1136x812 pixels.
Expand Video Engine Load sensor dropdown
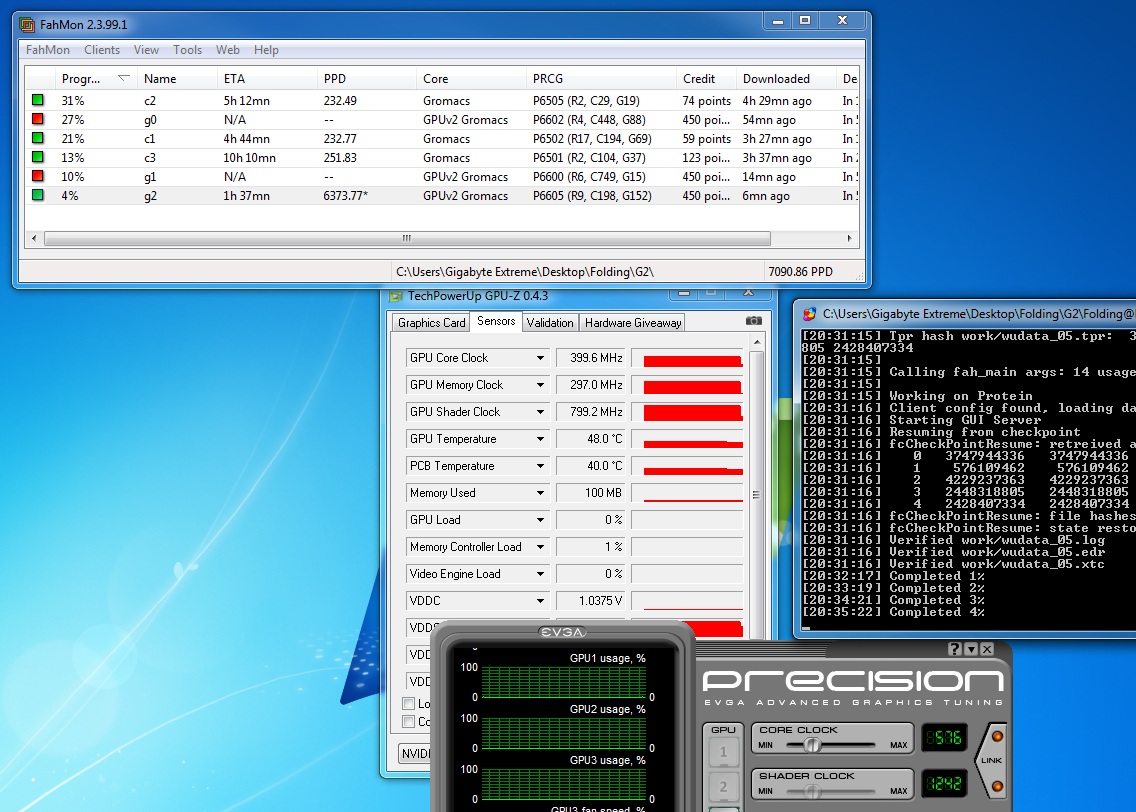[540, 574]
